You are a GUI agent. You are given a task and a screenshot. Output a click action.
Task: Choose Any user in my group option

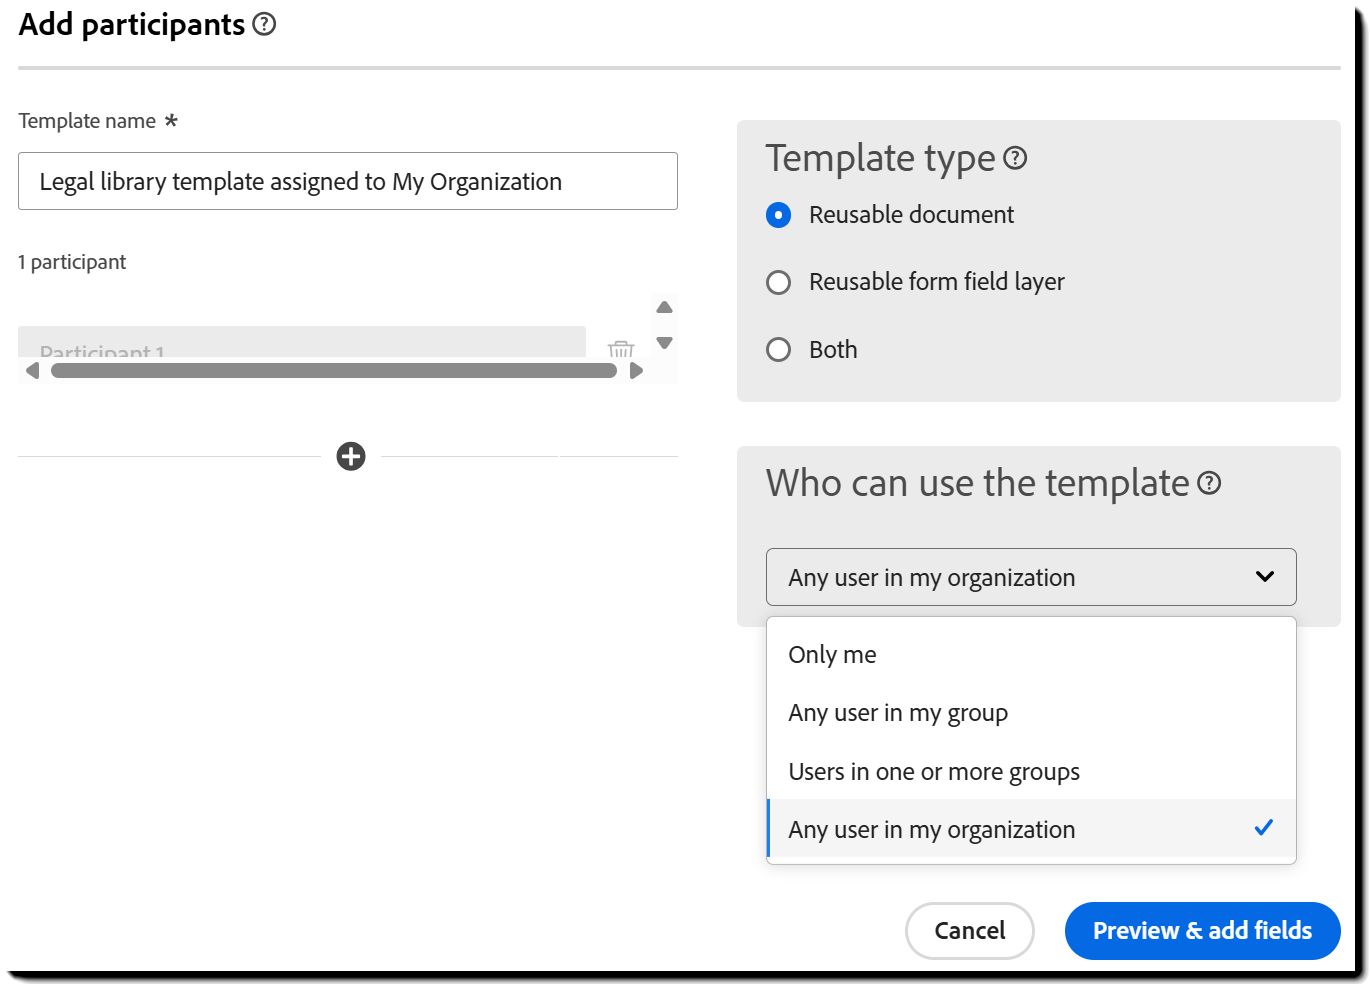pyautogui.click(x=898, y=713)
